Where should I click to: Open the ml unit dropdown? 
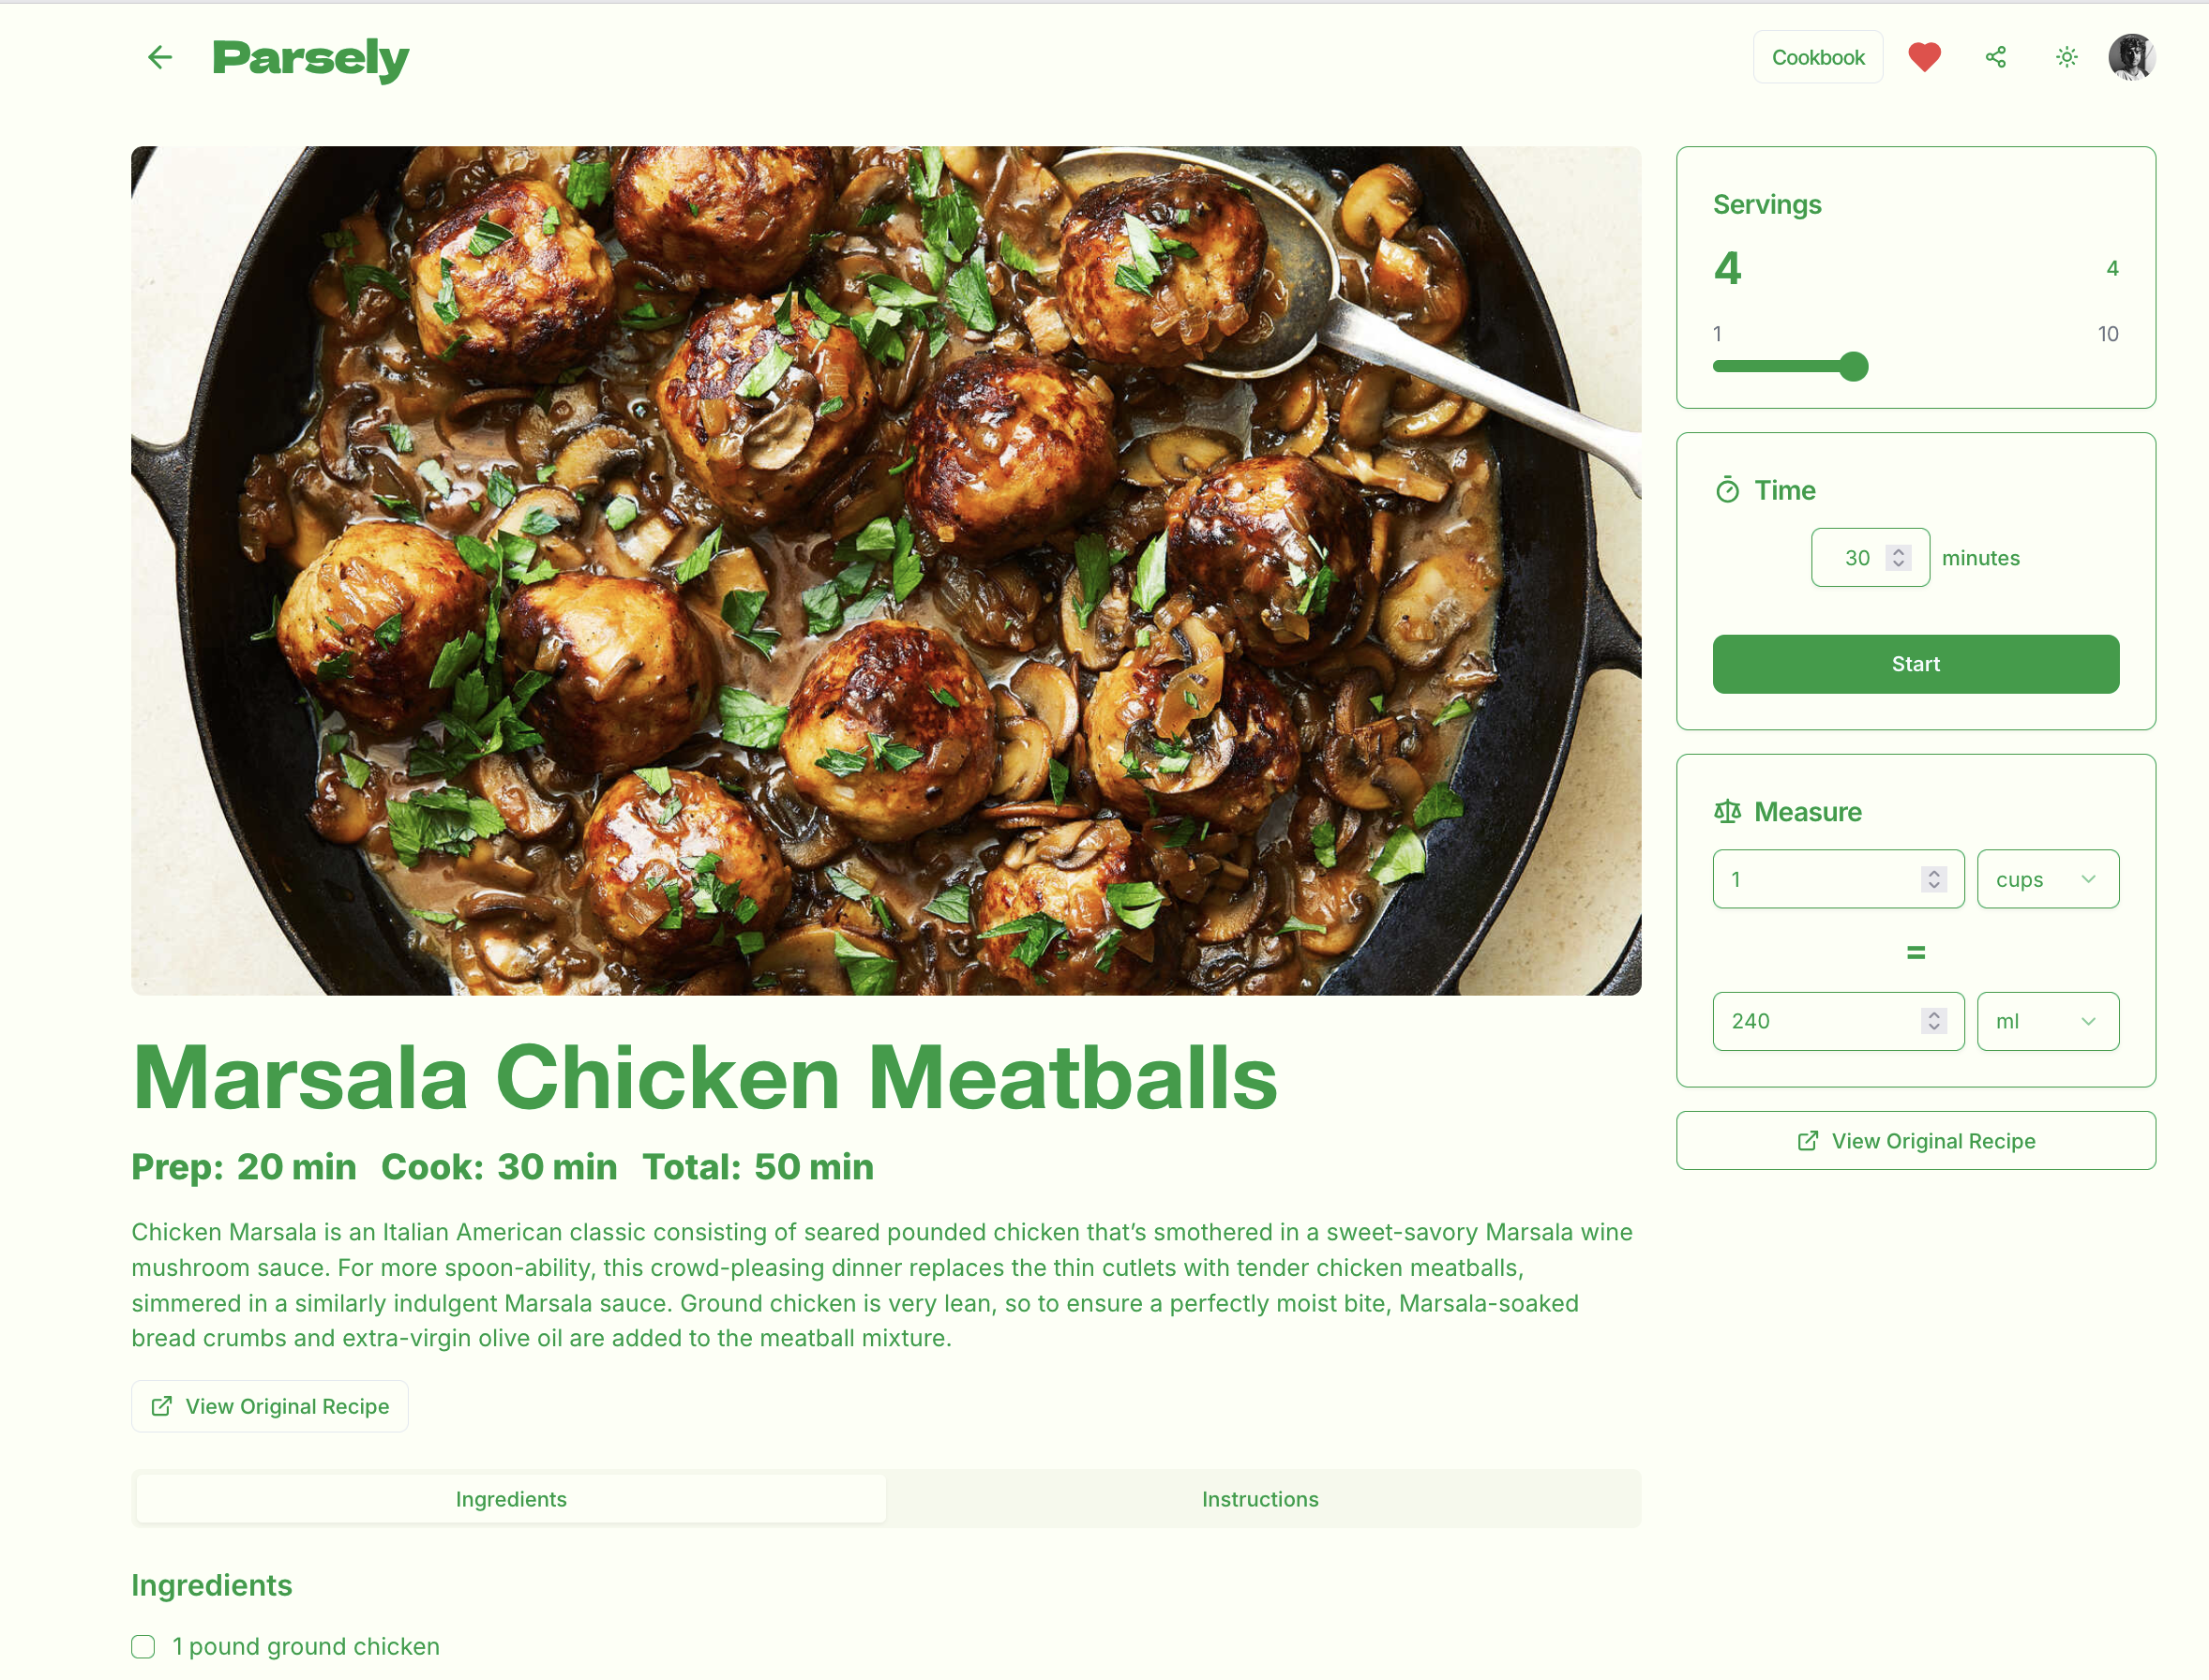coord(2047,1021)
